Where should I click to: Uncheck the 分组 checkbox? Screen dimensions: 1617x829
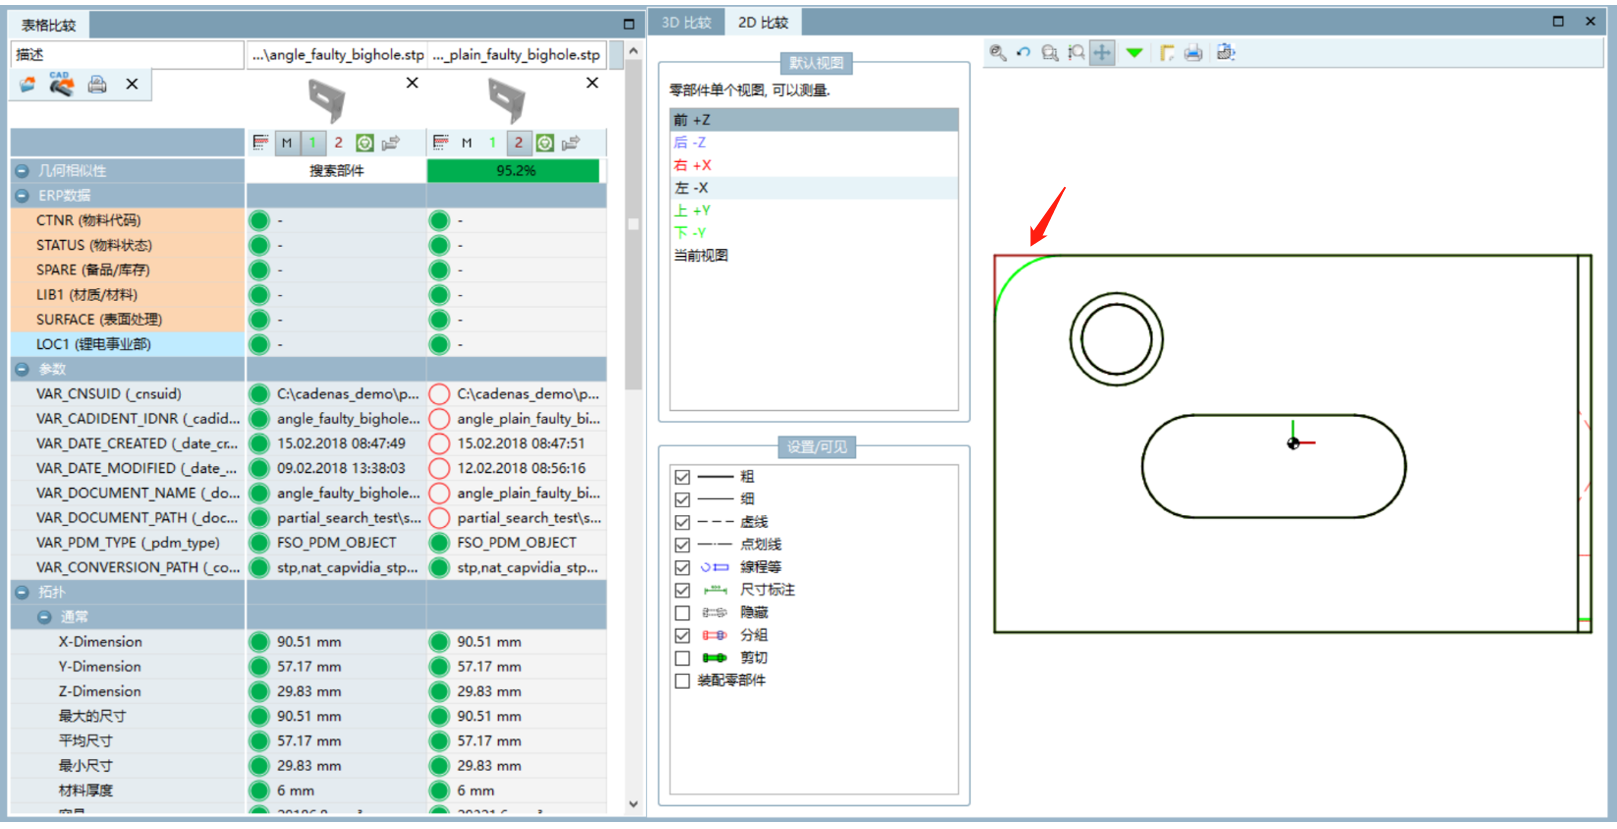(682, 635)
